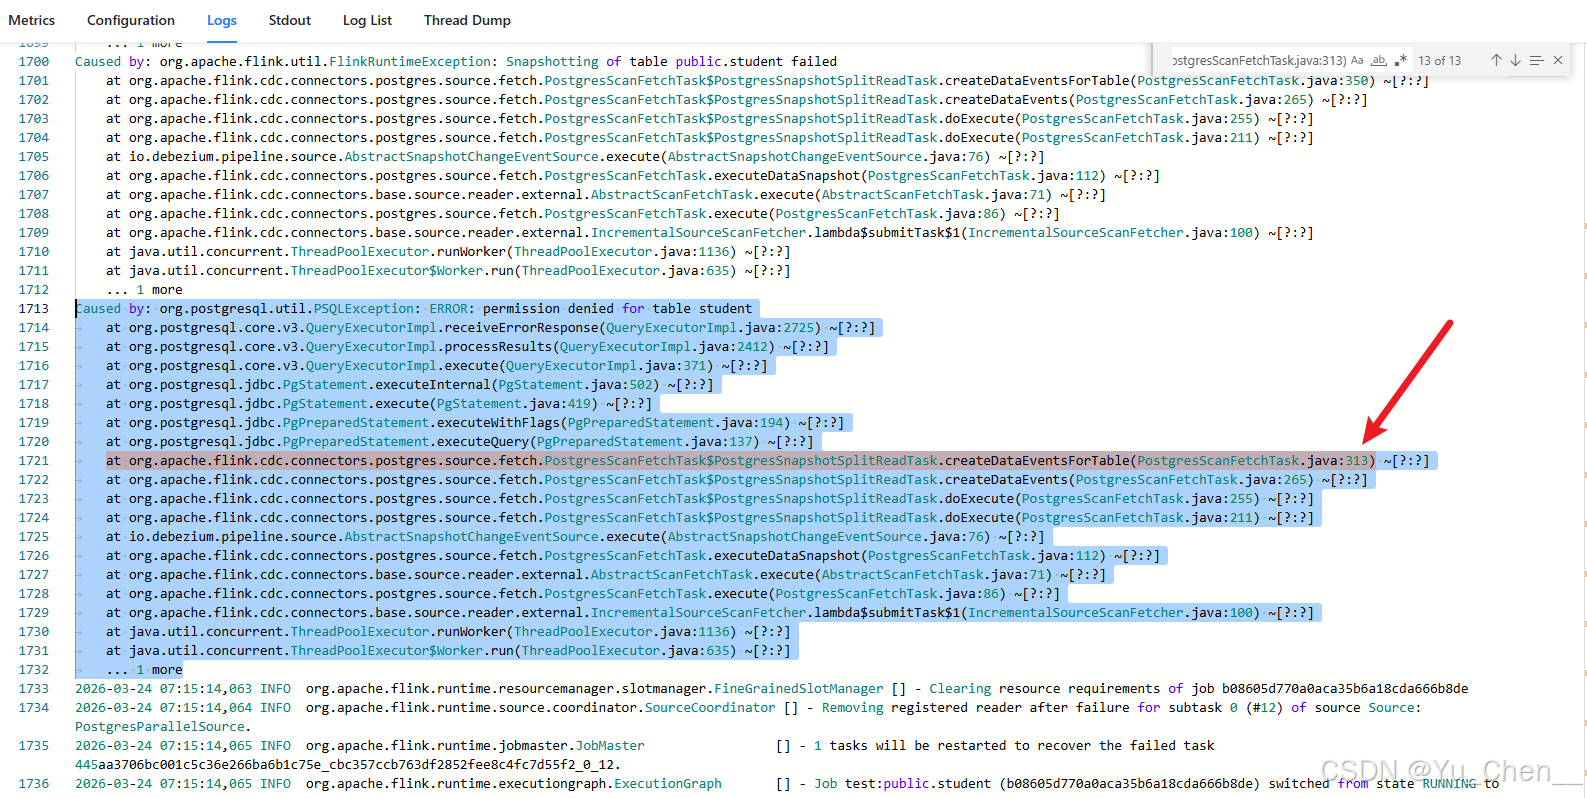Click line number 1700 in gutter
Screen dimensions: 1587x798
tap(34, 62)
